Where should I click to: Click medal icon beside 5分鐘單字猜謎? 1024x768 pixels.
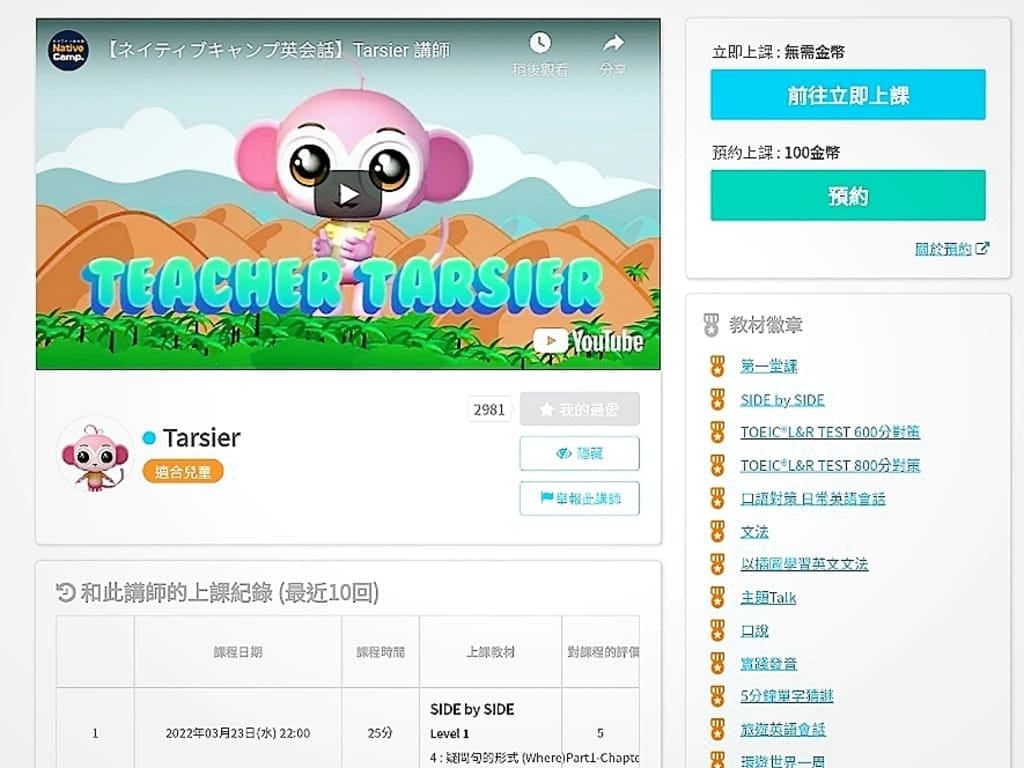717,696
